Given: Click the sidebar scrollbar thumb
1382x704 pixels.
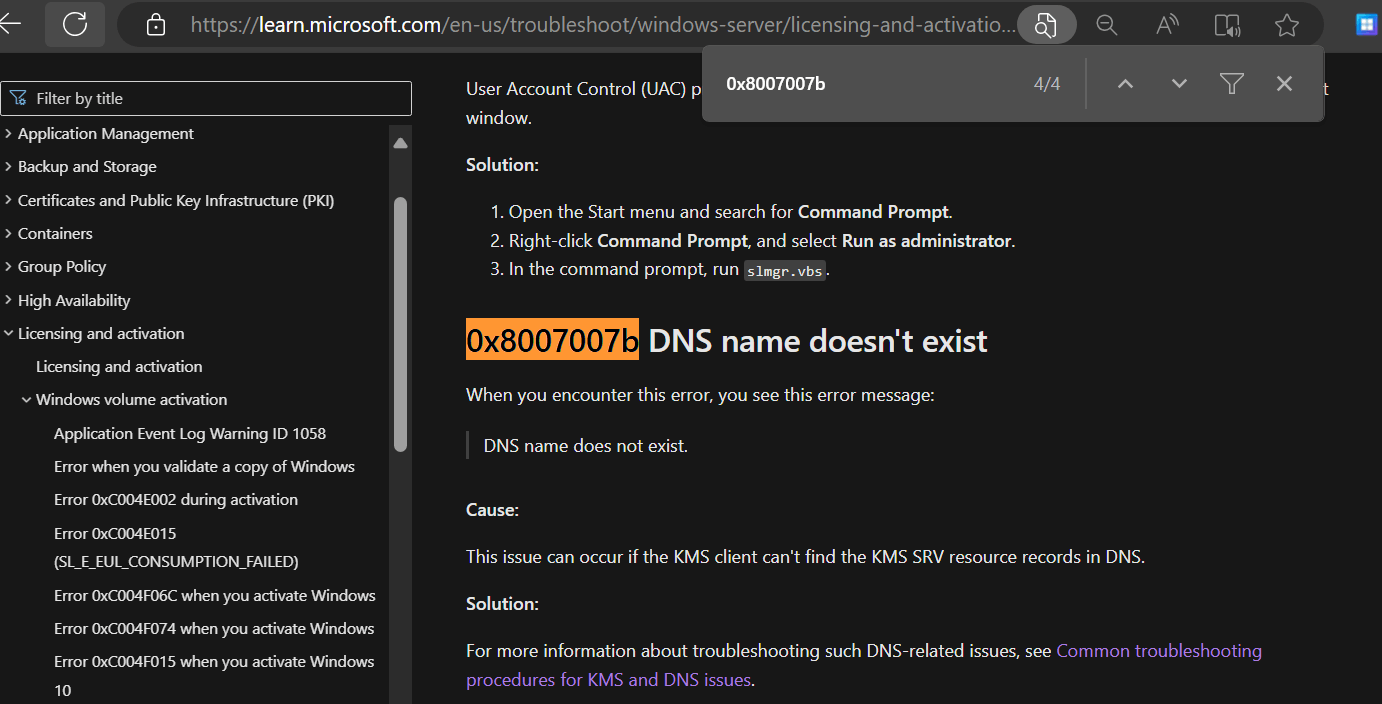Looking at the screenshot, I should tap(400, 323).
